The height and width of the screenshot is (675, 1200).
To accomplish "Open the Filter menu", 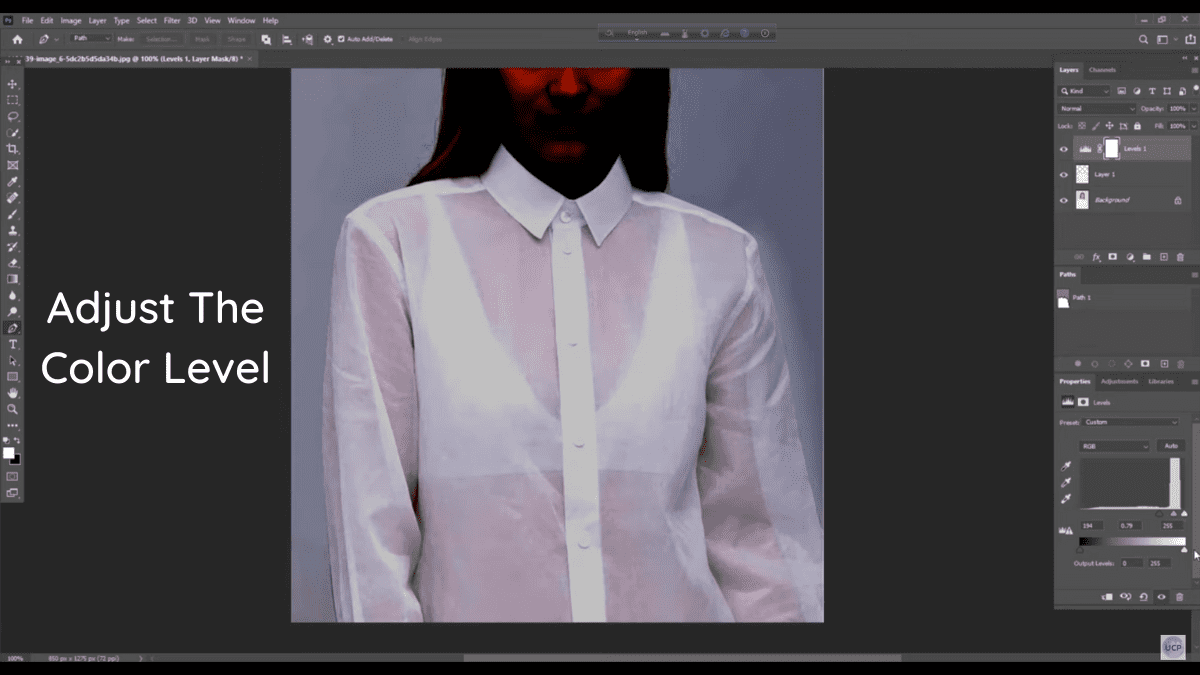I will pyautogui.click(x=172, y=20).
